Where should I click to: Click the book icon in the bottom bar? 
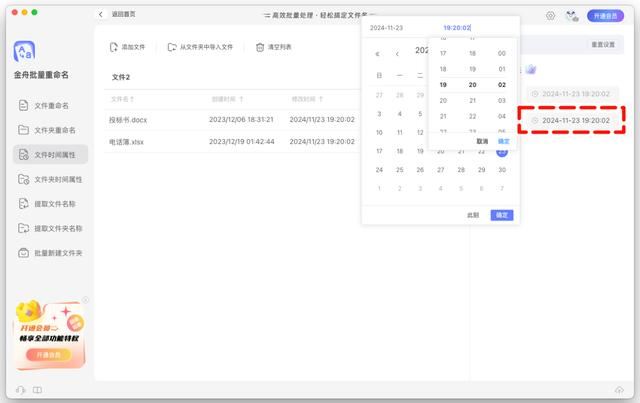(x=37, y=390)
